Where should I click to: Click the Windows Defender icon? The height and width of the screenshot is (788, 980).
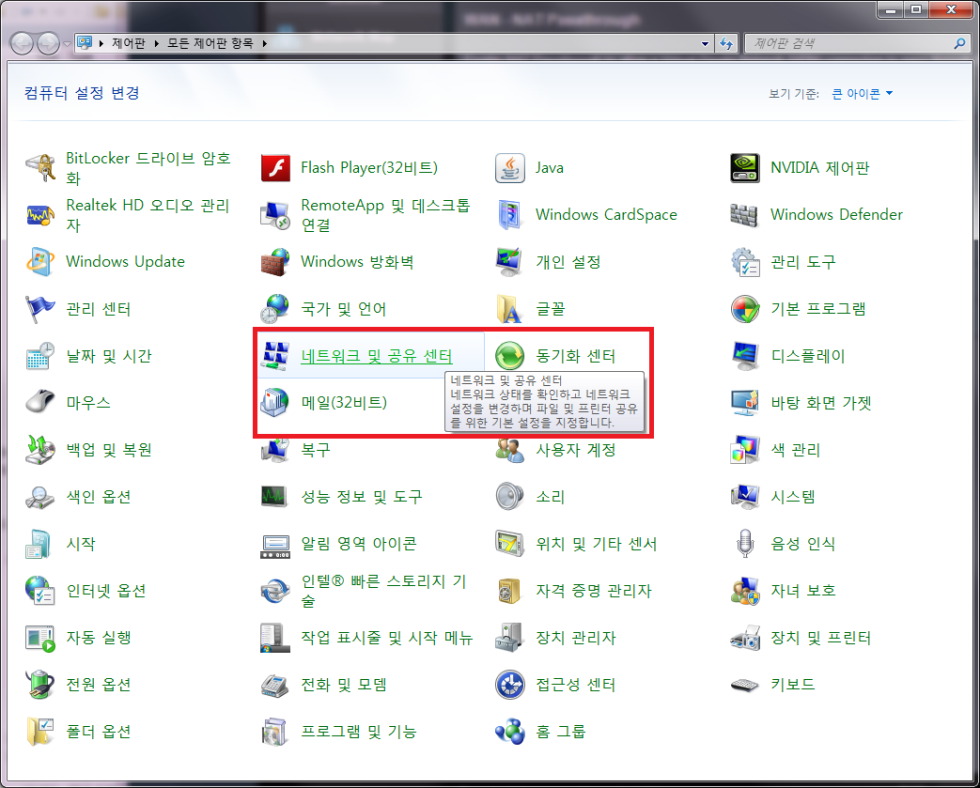pyautogui.click(x=745, y=215)
